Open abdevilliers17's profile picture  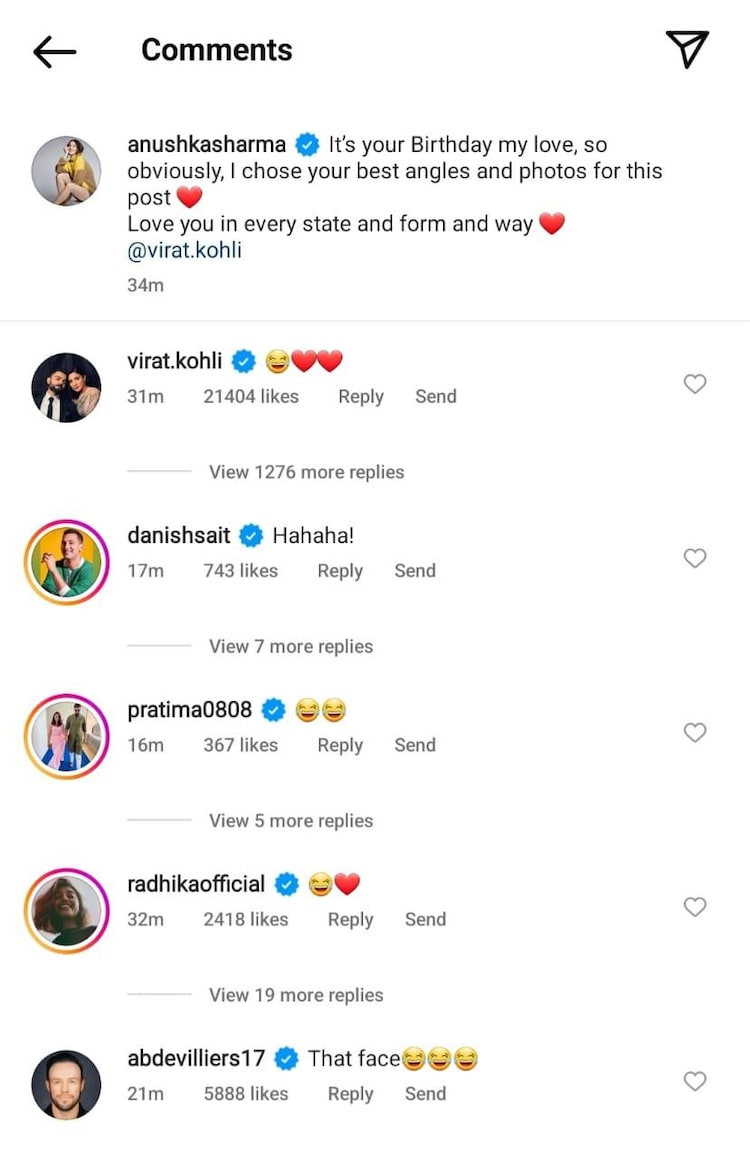[x=66, y=1085]
